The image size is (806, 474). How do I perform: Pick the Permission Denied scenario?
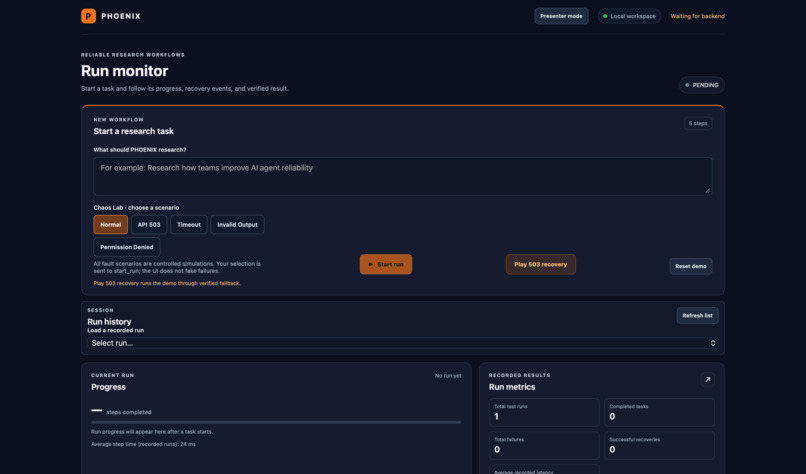click(x=126, y=247)
